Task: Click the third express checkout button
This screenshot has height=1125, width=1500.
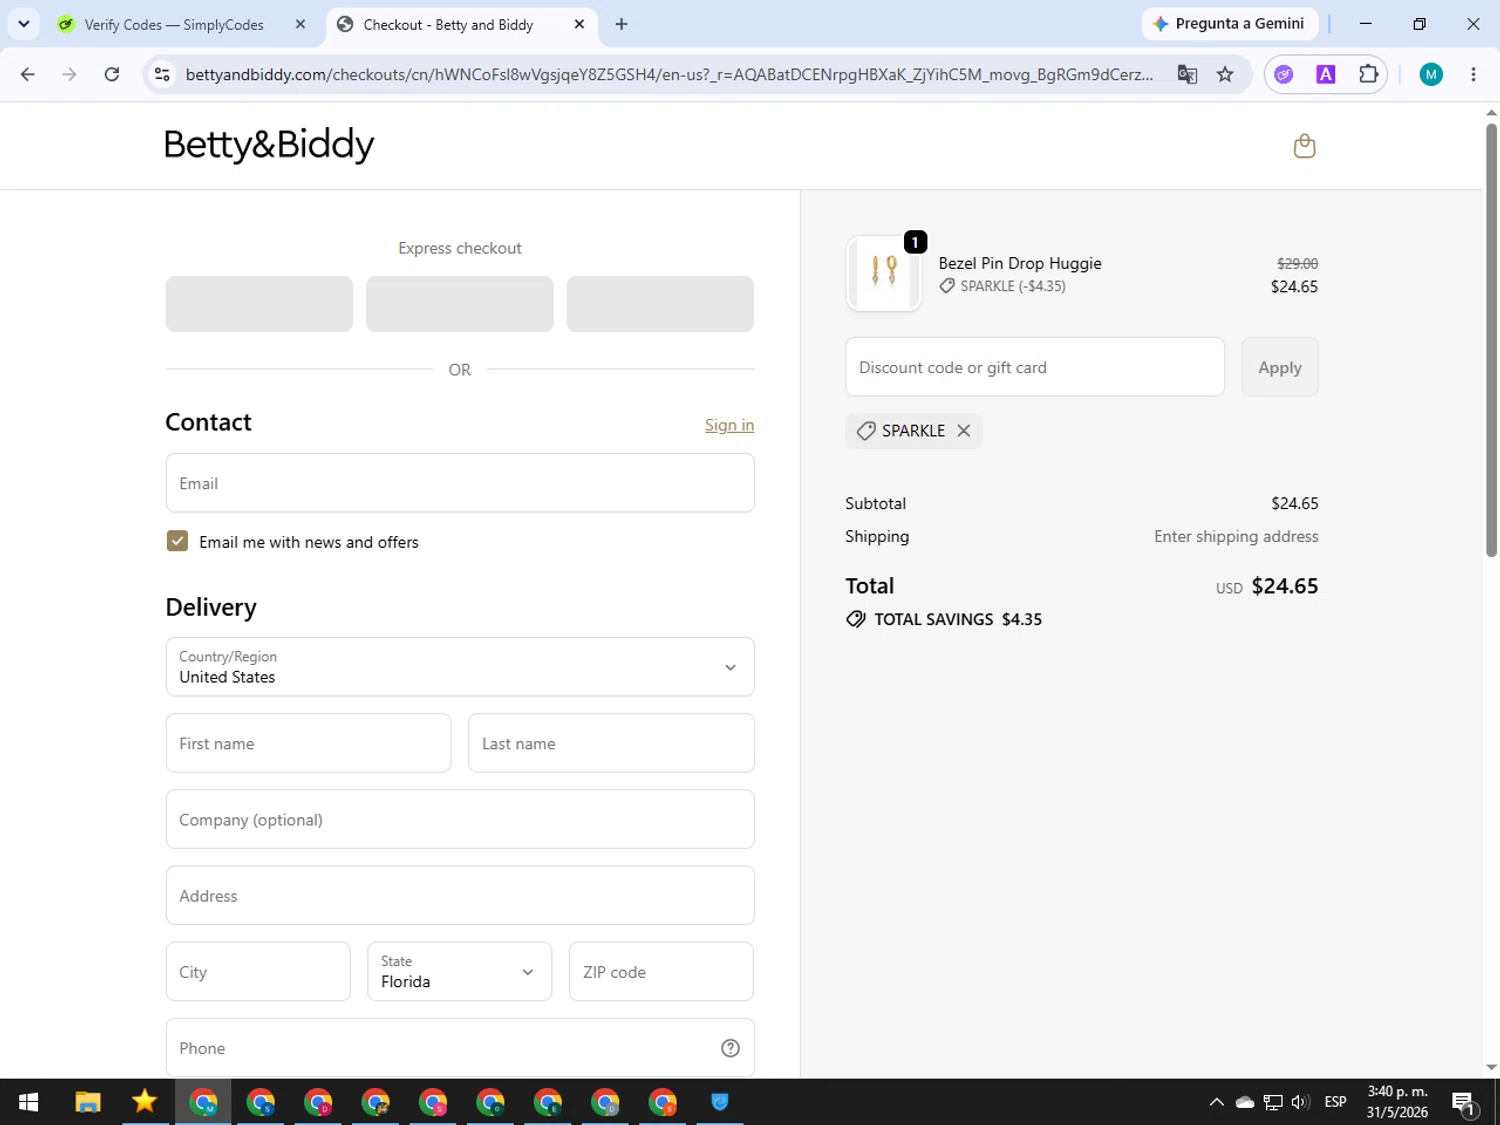Action: (x=660, y=304)
